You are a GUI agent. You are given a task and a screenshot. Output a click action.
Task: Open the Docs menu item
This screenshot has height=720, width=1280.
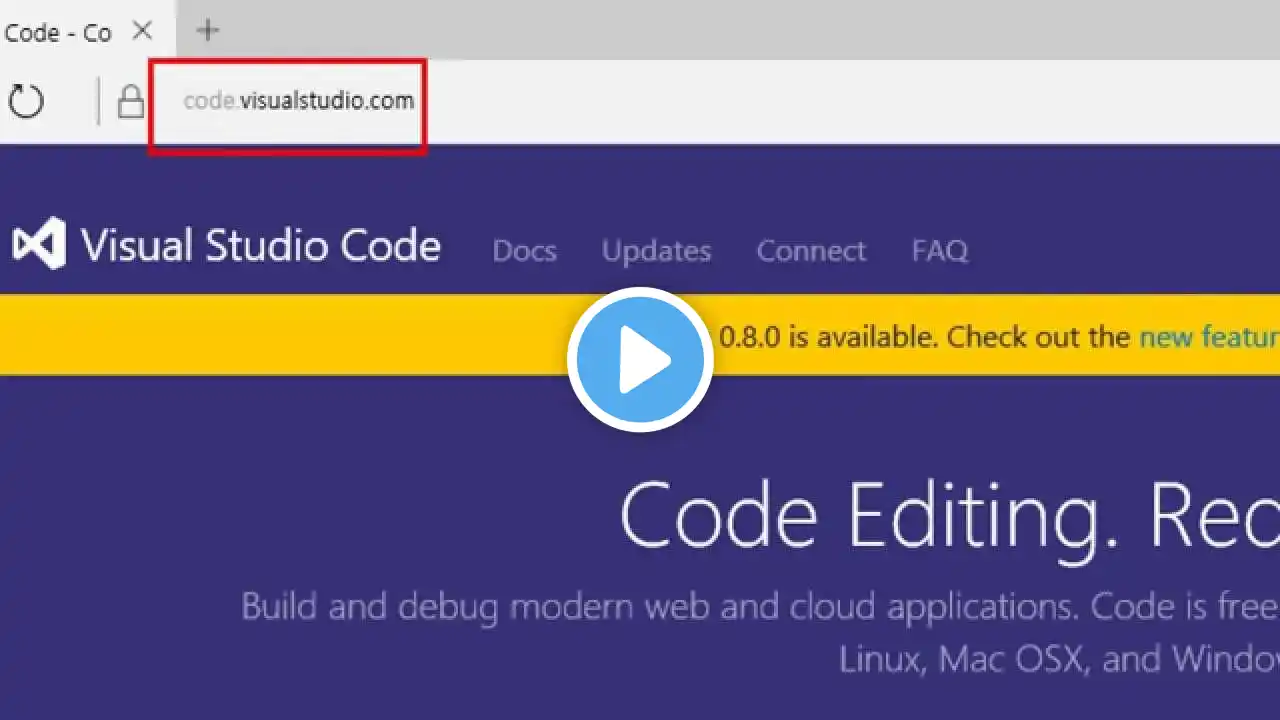[524, 250]
